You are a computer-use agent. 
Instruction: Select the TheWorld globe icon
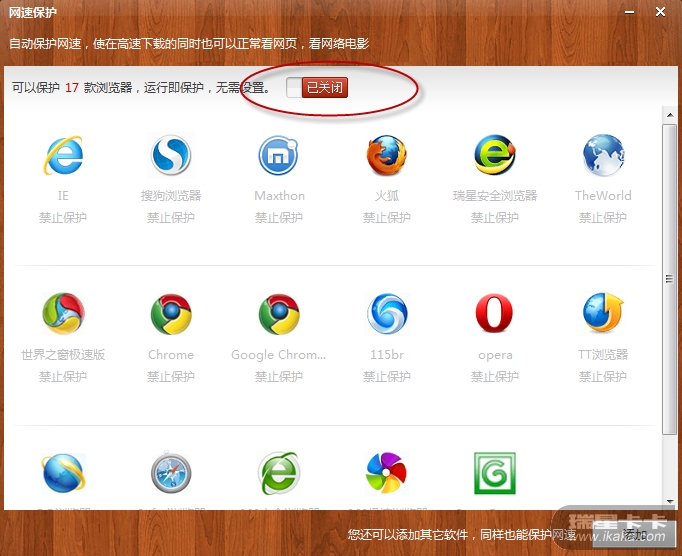tap(603, 155)
